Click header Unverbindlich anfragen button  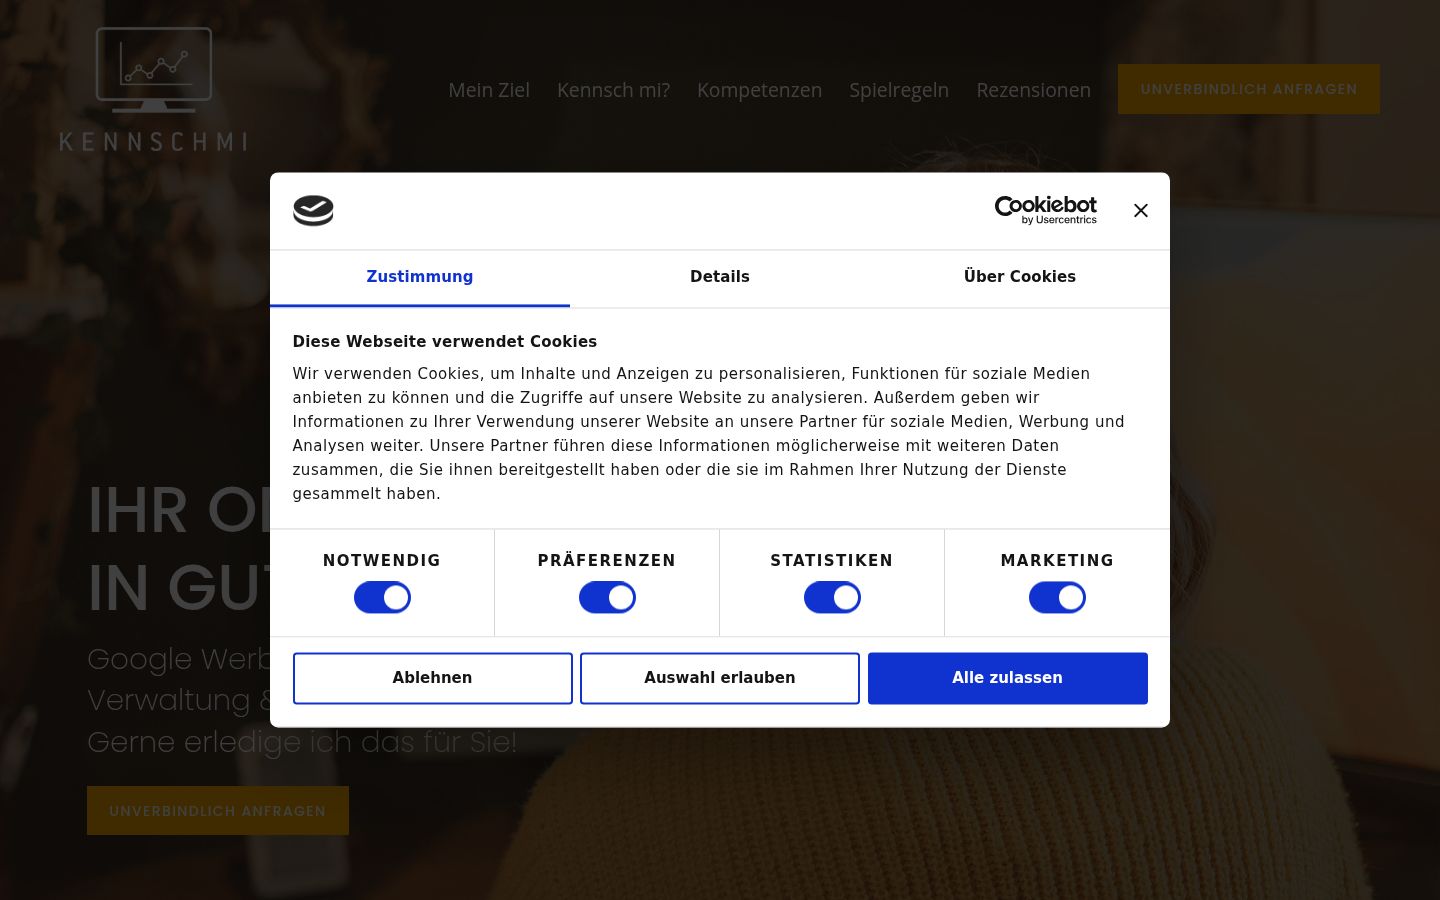point(1249,89)
